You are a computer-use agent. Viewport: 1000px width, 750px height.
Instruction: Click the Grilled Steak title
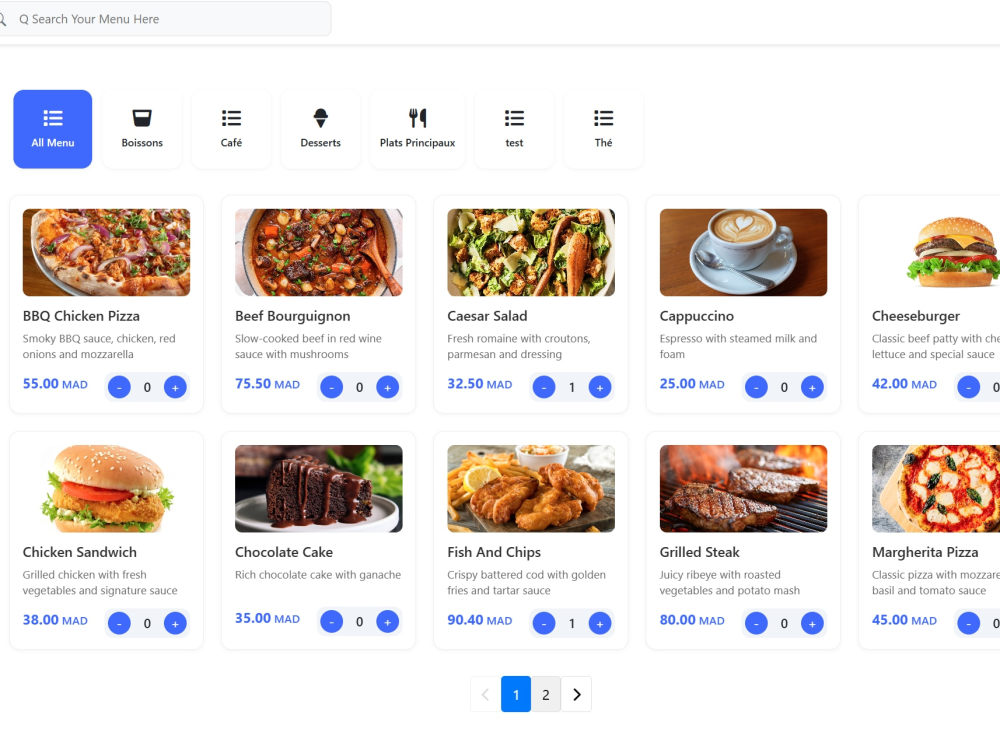click(x=700, y=552)
